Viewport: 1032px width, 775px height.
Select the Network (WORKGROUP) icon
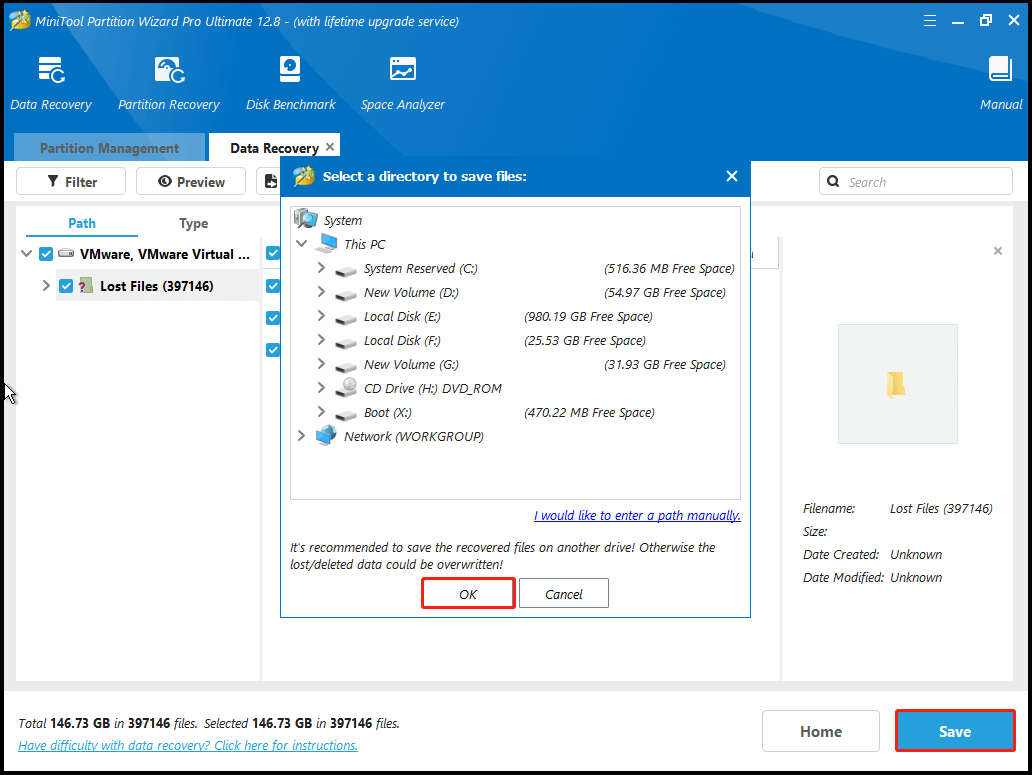[x=326, y=436]
